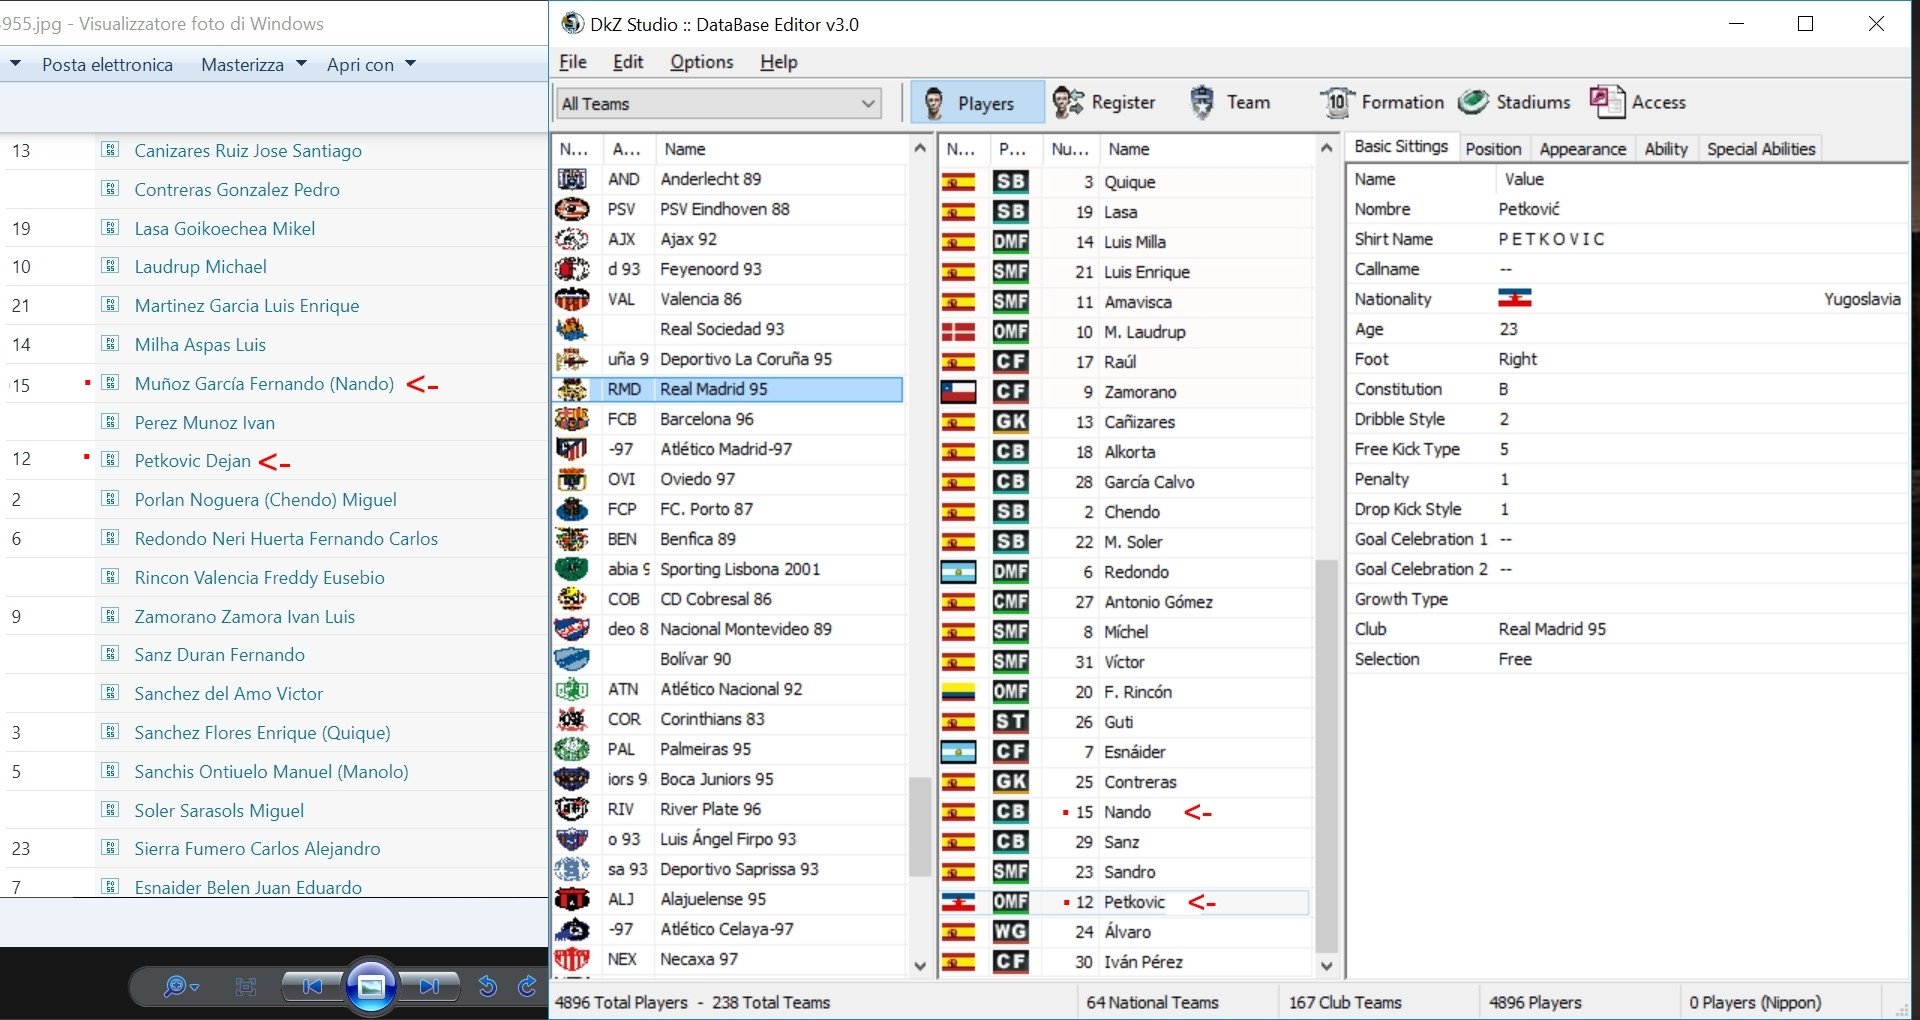Click the River Plate 96 crest icon
Image resolution: width=1920 pixels, height=1020 pixels.
click(572, 809)
